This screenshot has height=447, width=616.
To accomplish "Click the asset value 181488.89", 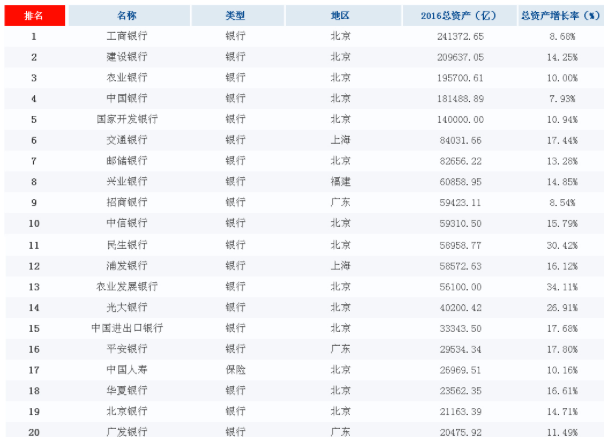I will 460,99.
